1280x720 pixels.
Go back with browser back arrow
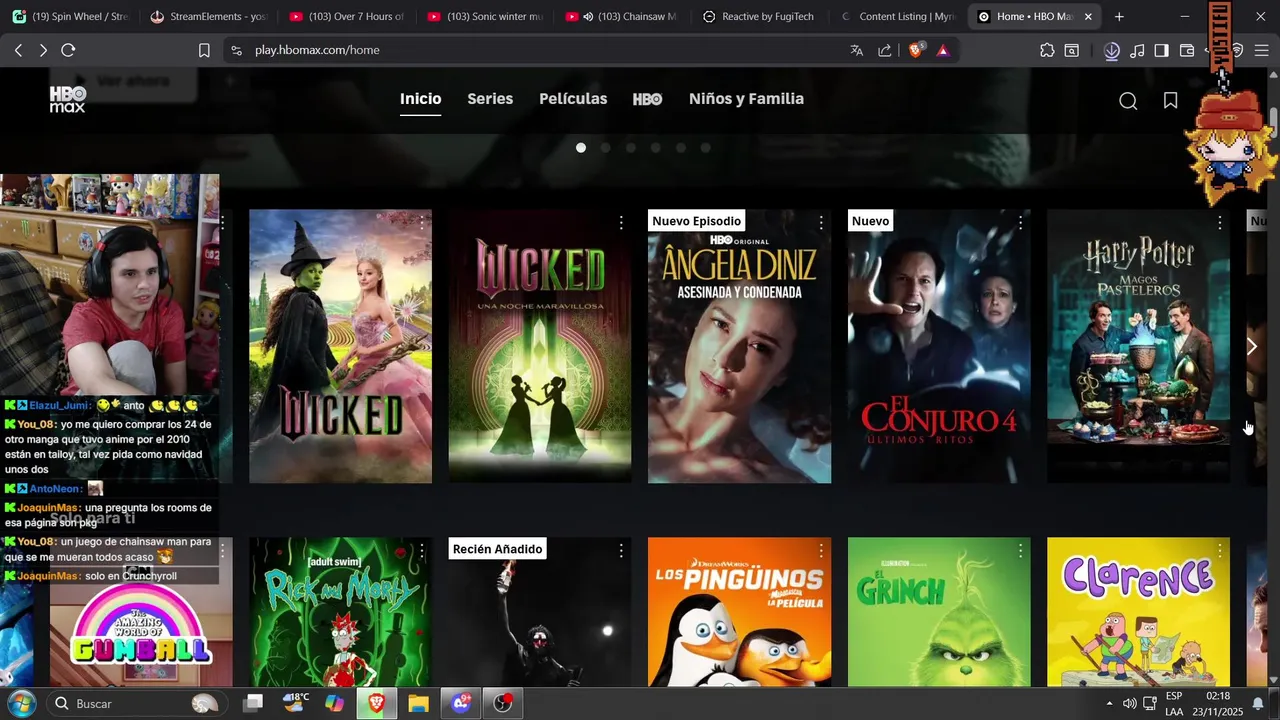[x=18, y=50]
